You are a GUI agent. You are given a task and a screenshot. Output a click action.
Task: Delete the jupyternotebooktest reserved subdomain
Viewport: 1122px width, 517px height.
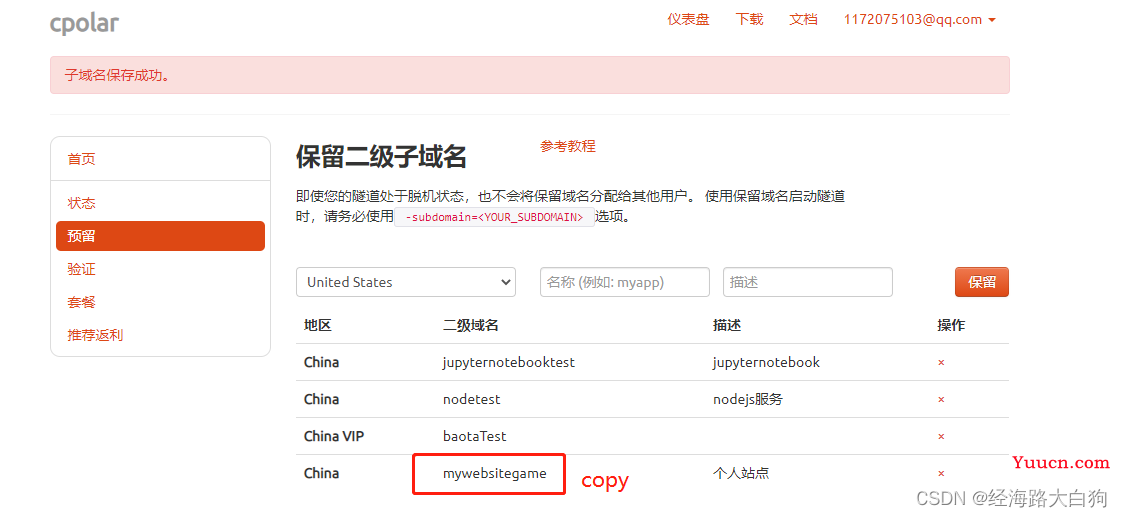point(941,363)
